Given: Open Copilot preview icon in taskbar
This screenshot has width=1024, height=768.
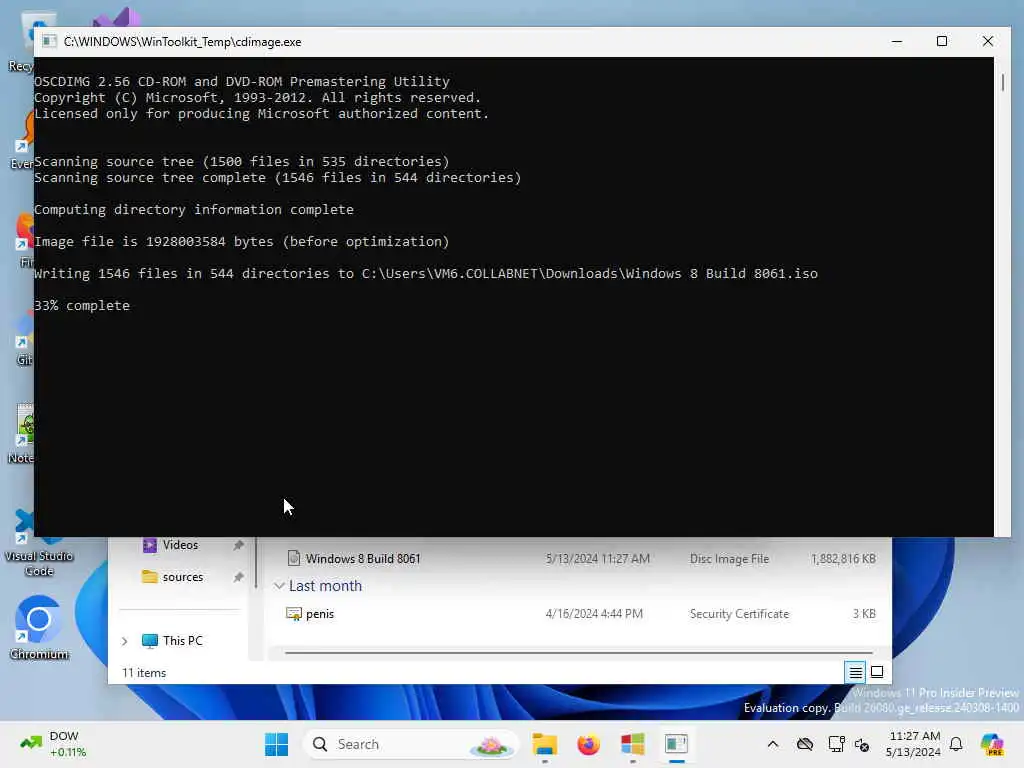Looking at the screenshot, I should [x=992, y=744].
